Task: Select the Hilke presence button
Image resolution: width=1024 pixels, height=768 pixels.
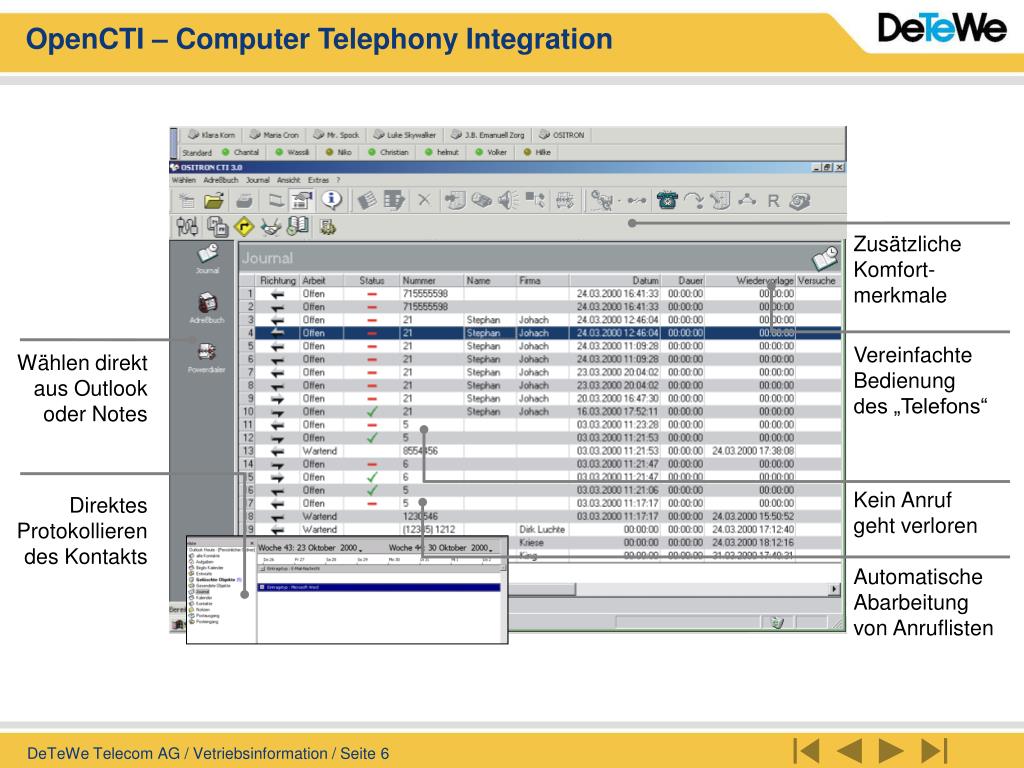Action: 537,152
